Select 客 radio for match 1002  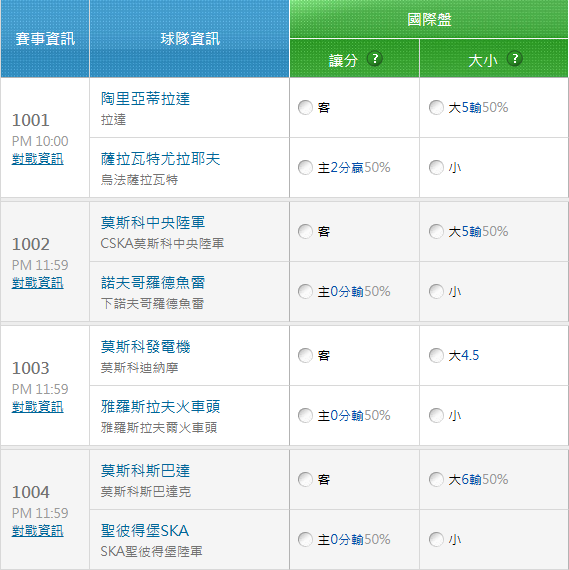[305, 232]
